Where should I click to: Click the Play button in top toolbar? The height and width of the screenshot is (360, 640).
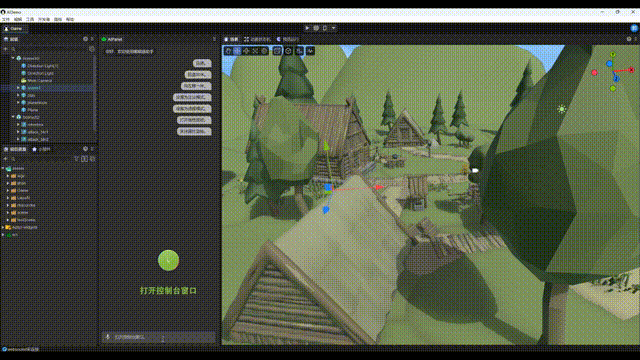307,28
